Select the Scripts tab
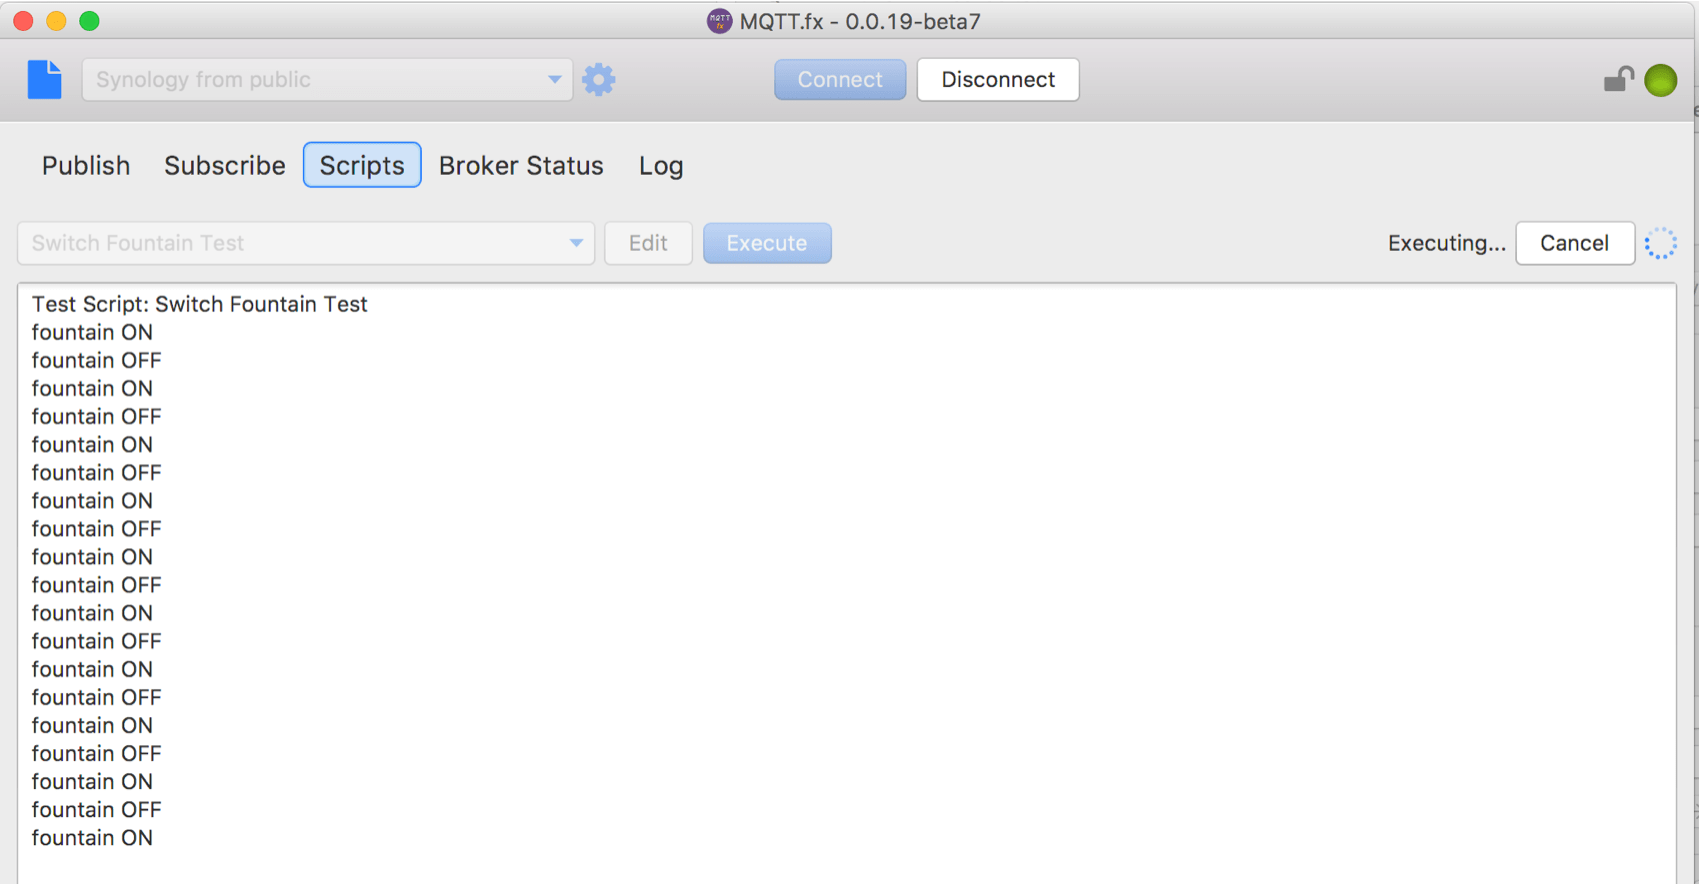1706x884 pixels. coord(362,165)
